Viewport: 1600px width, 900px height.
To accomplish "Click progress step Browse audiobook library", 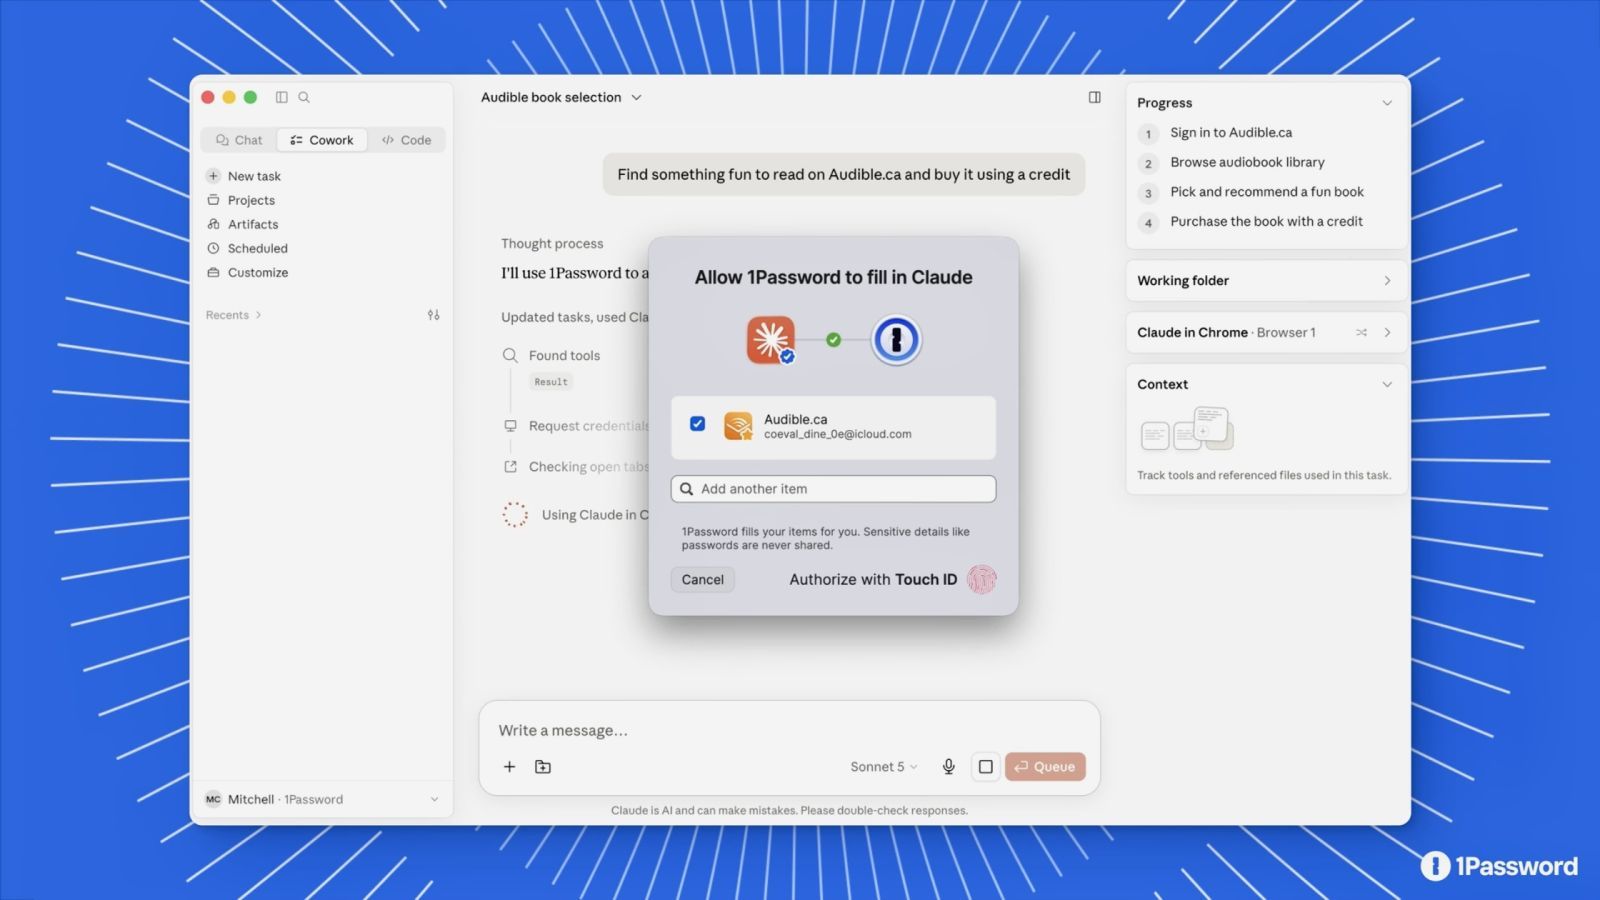I will (x=1247, y=162).
